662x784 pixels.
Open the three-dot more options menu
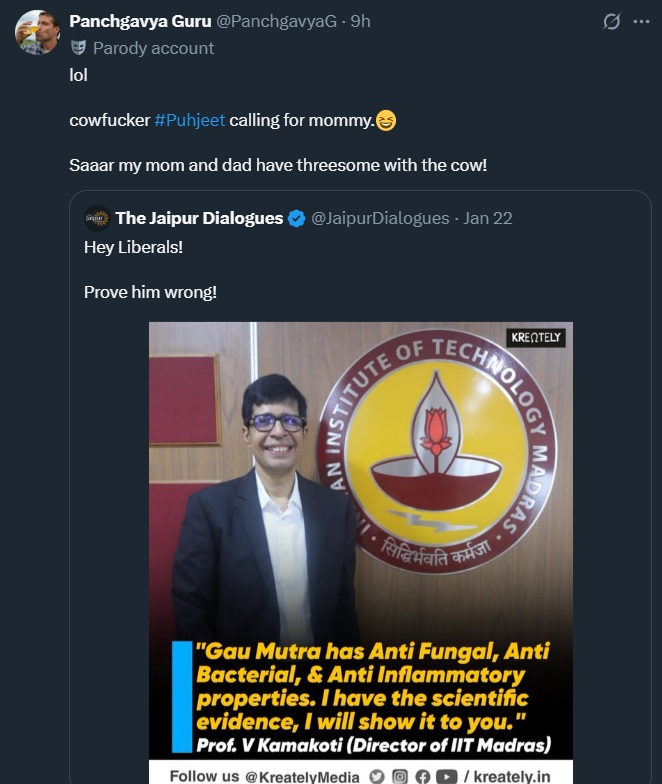641,21
